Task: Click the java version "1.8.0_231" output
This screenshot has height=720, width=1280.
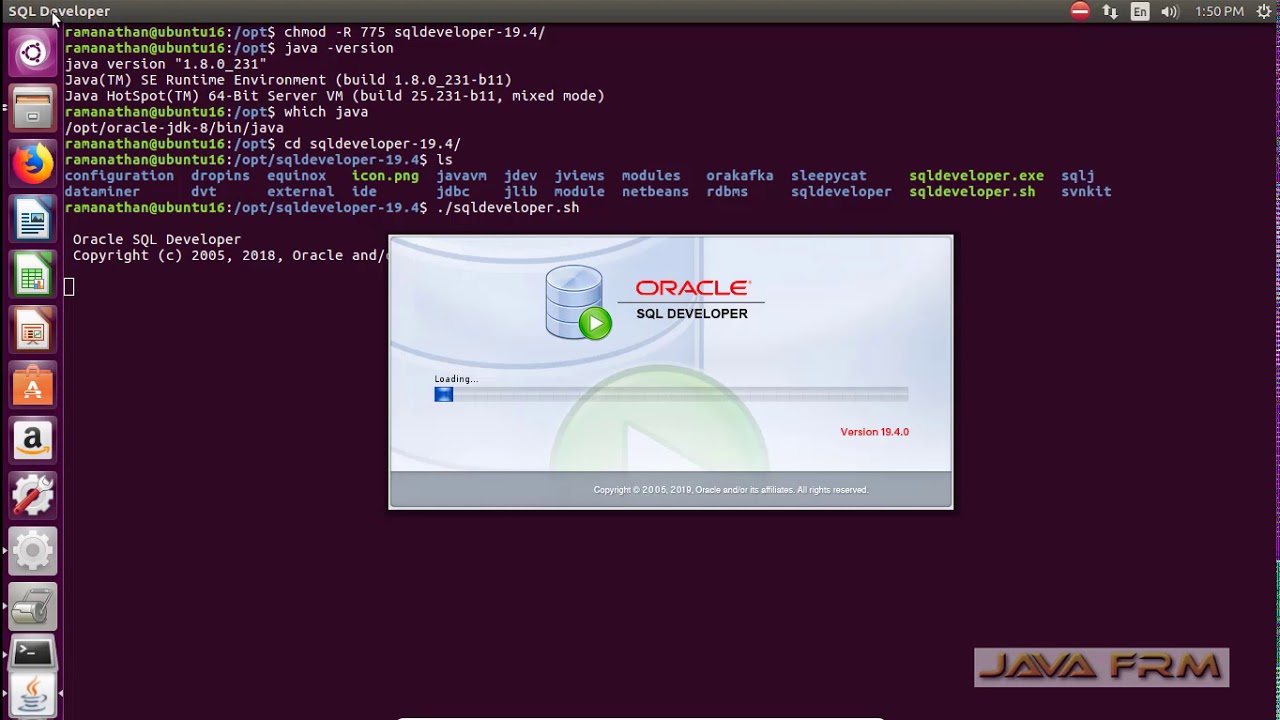Action: pos(165,64)
